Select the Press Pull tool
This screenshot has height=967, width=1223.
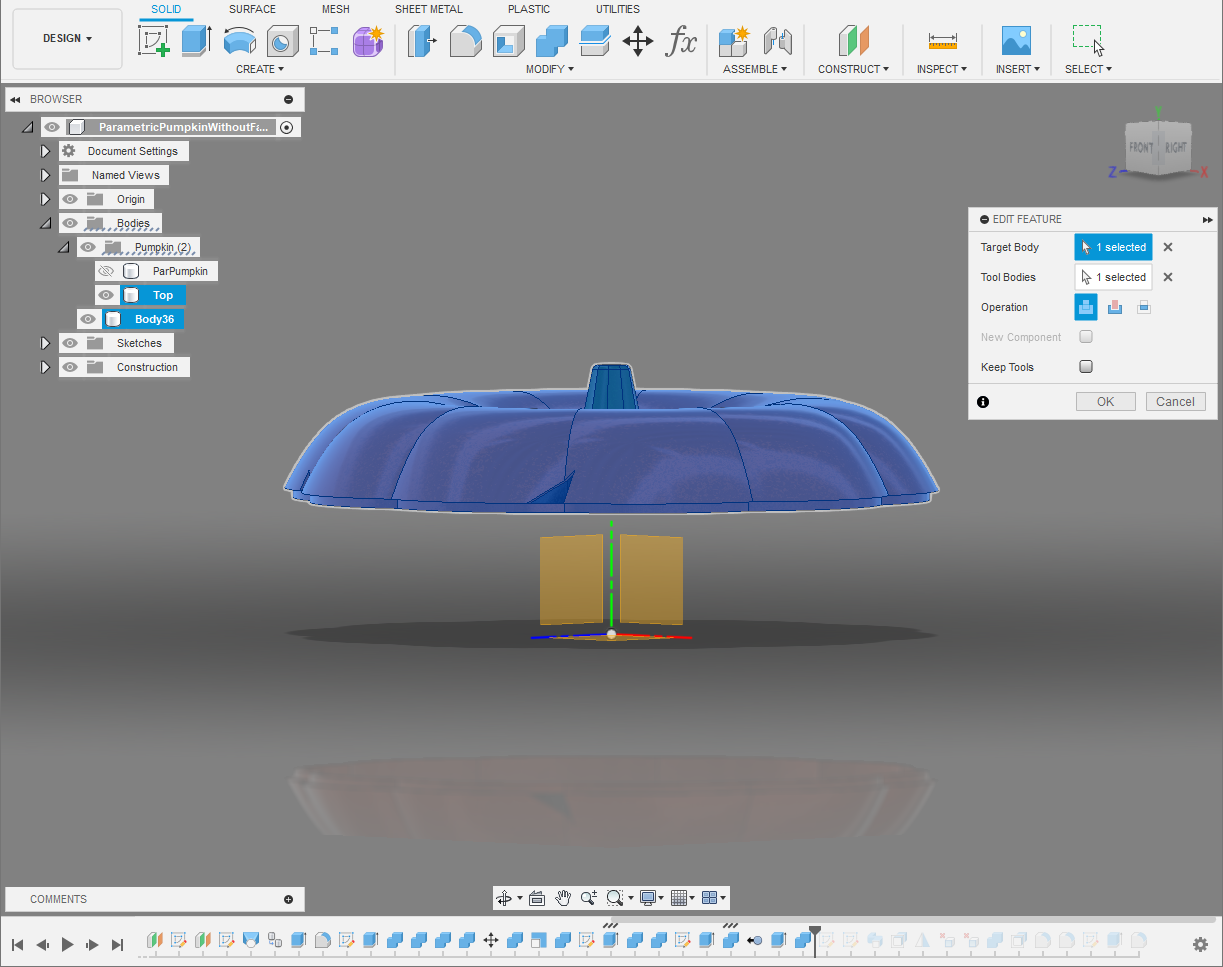click(x=423, y=41)
